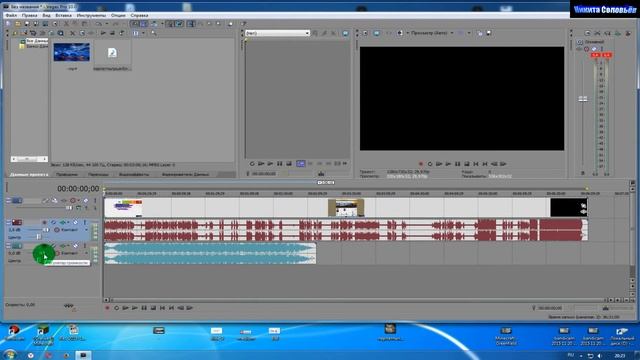Click the video track Track Motion icon
The width and height of the screenshot is (640, 360).
pyautogui.click(x=54, y=200)
